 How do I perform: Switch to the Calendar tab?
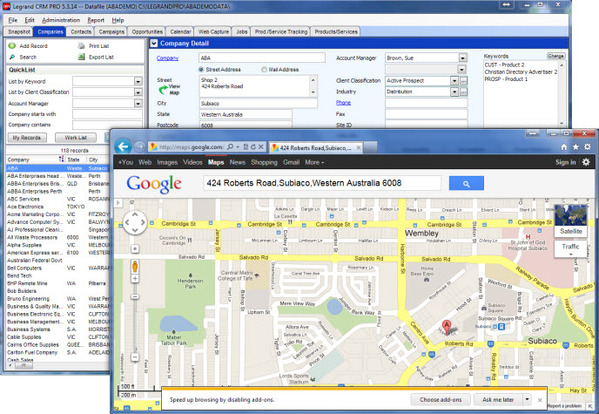point(180,32)
